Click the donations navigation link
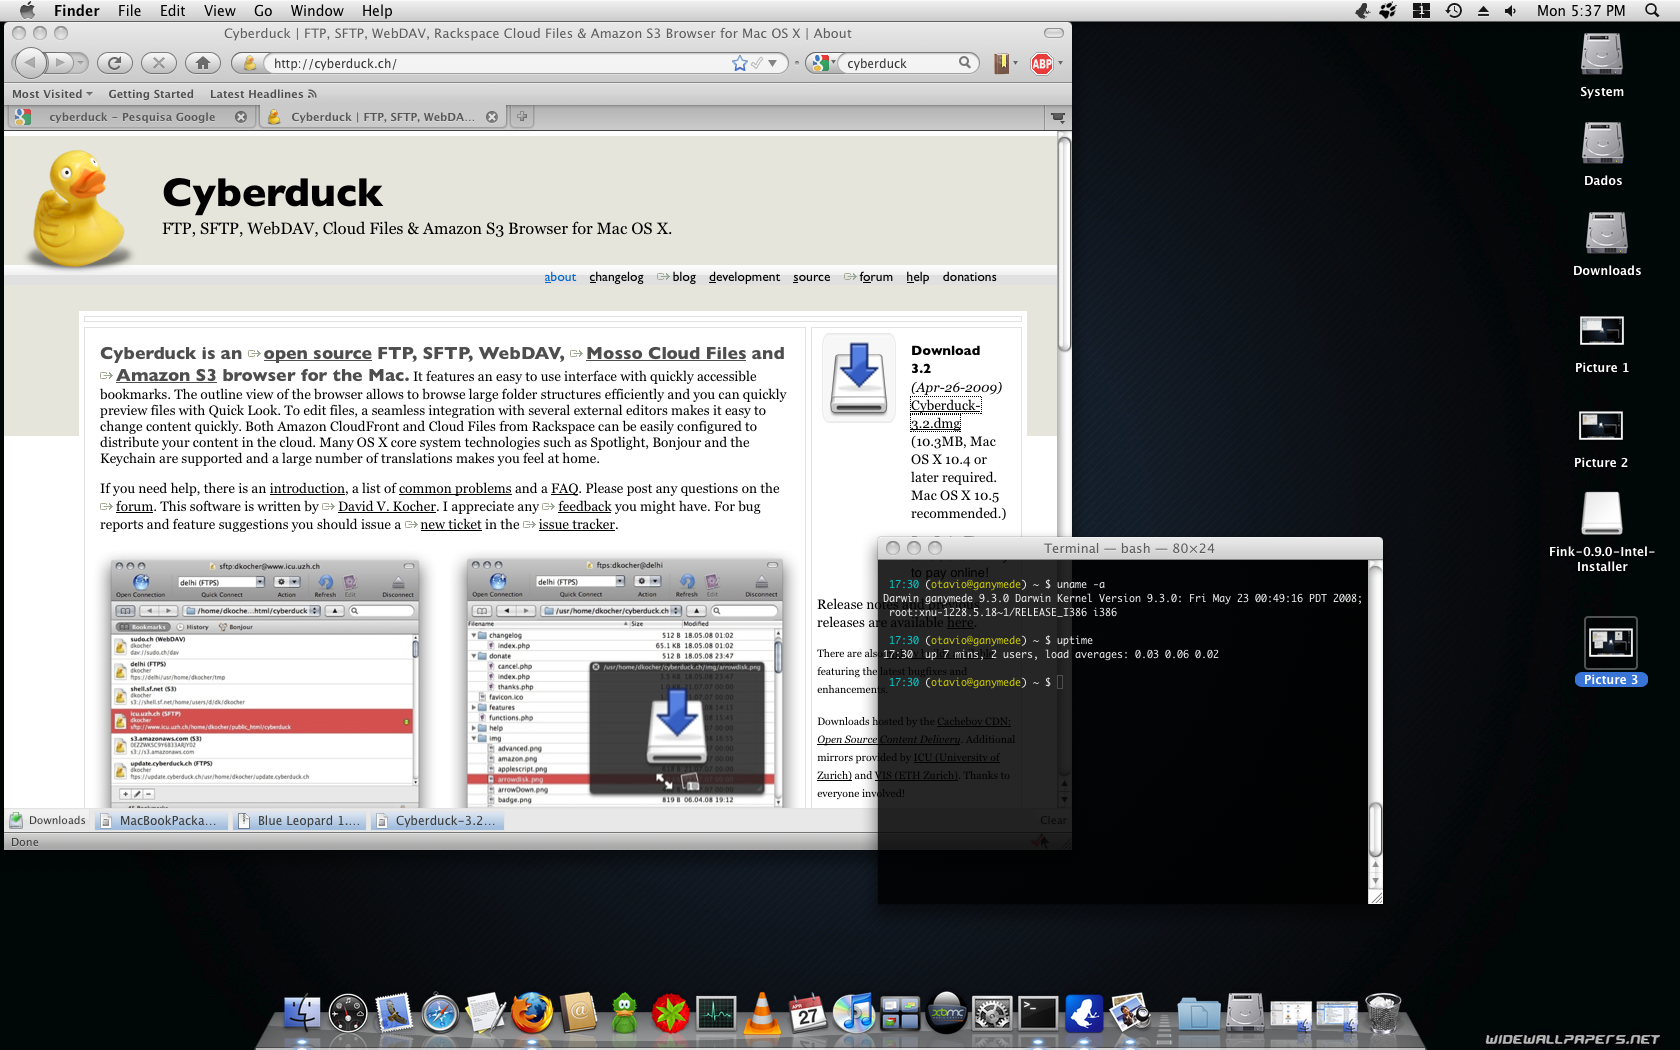1680x1050 pixels. pyautogui.click(x=969, y=277)
